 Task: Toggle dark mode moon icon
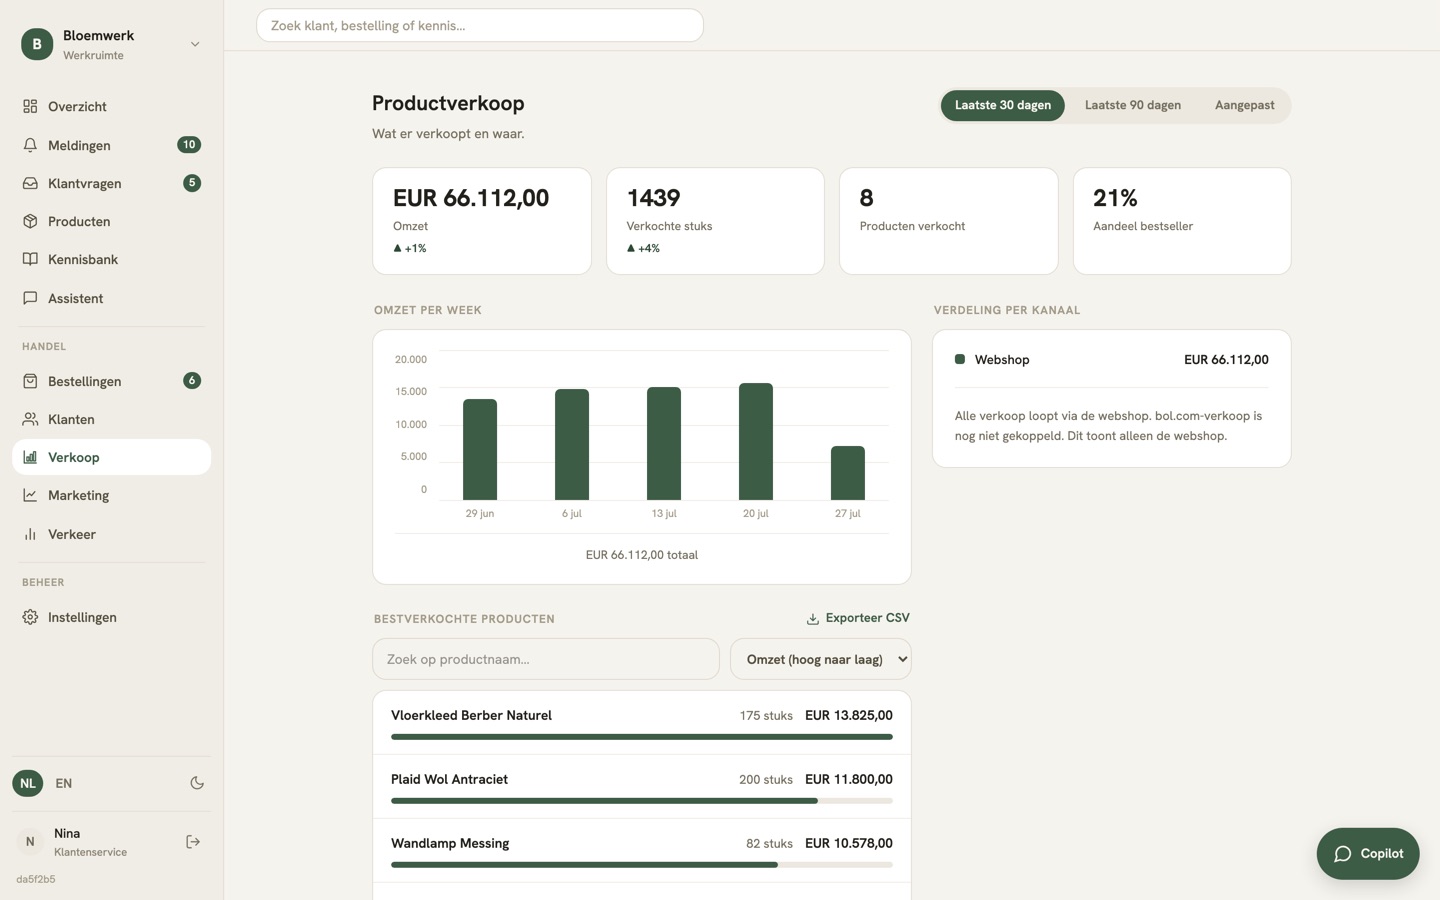(197, 783)
